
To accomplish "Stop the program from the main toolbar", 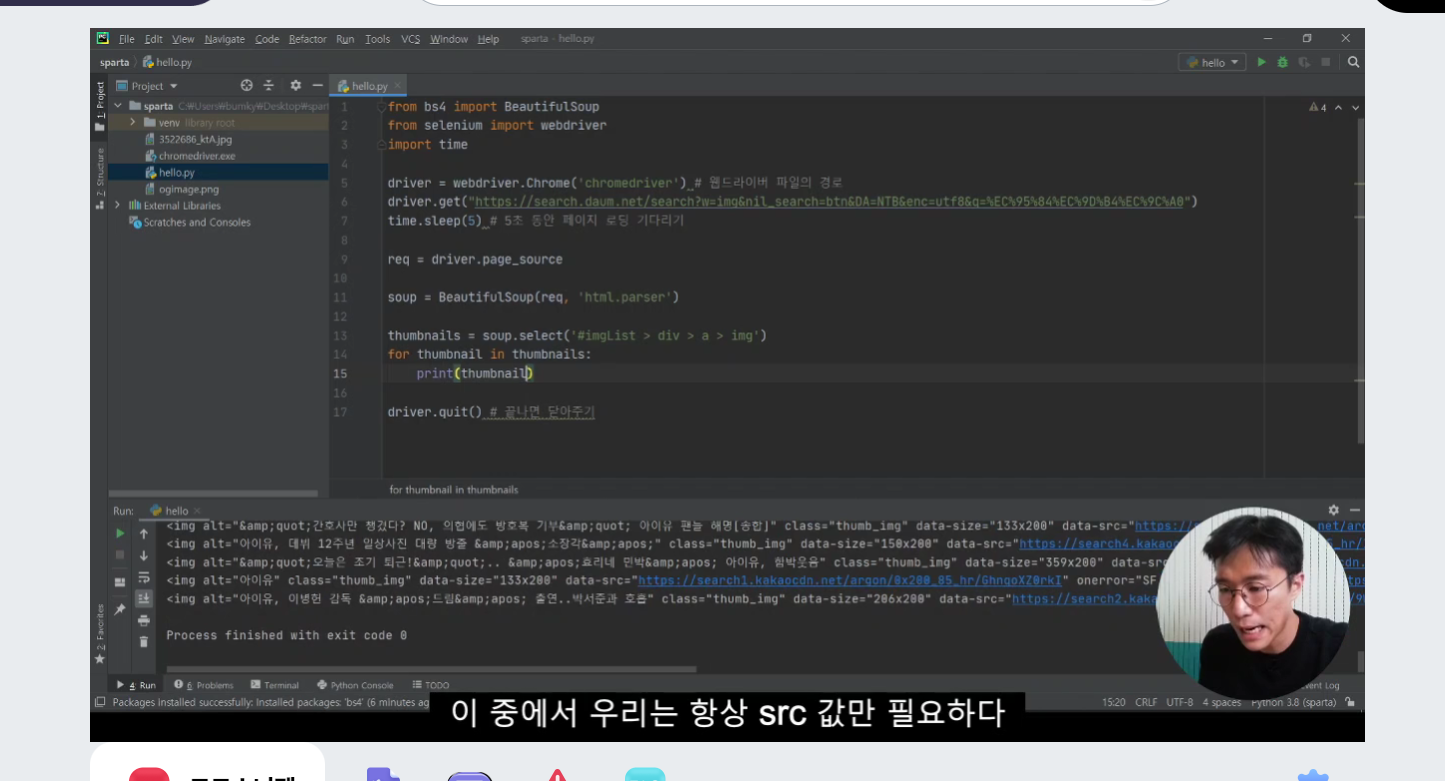I will coord(1325,62).
